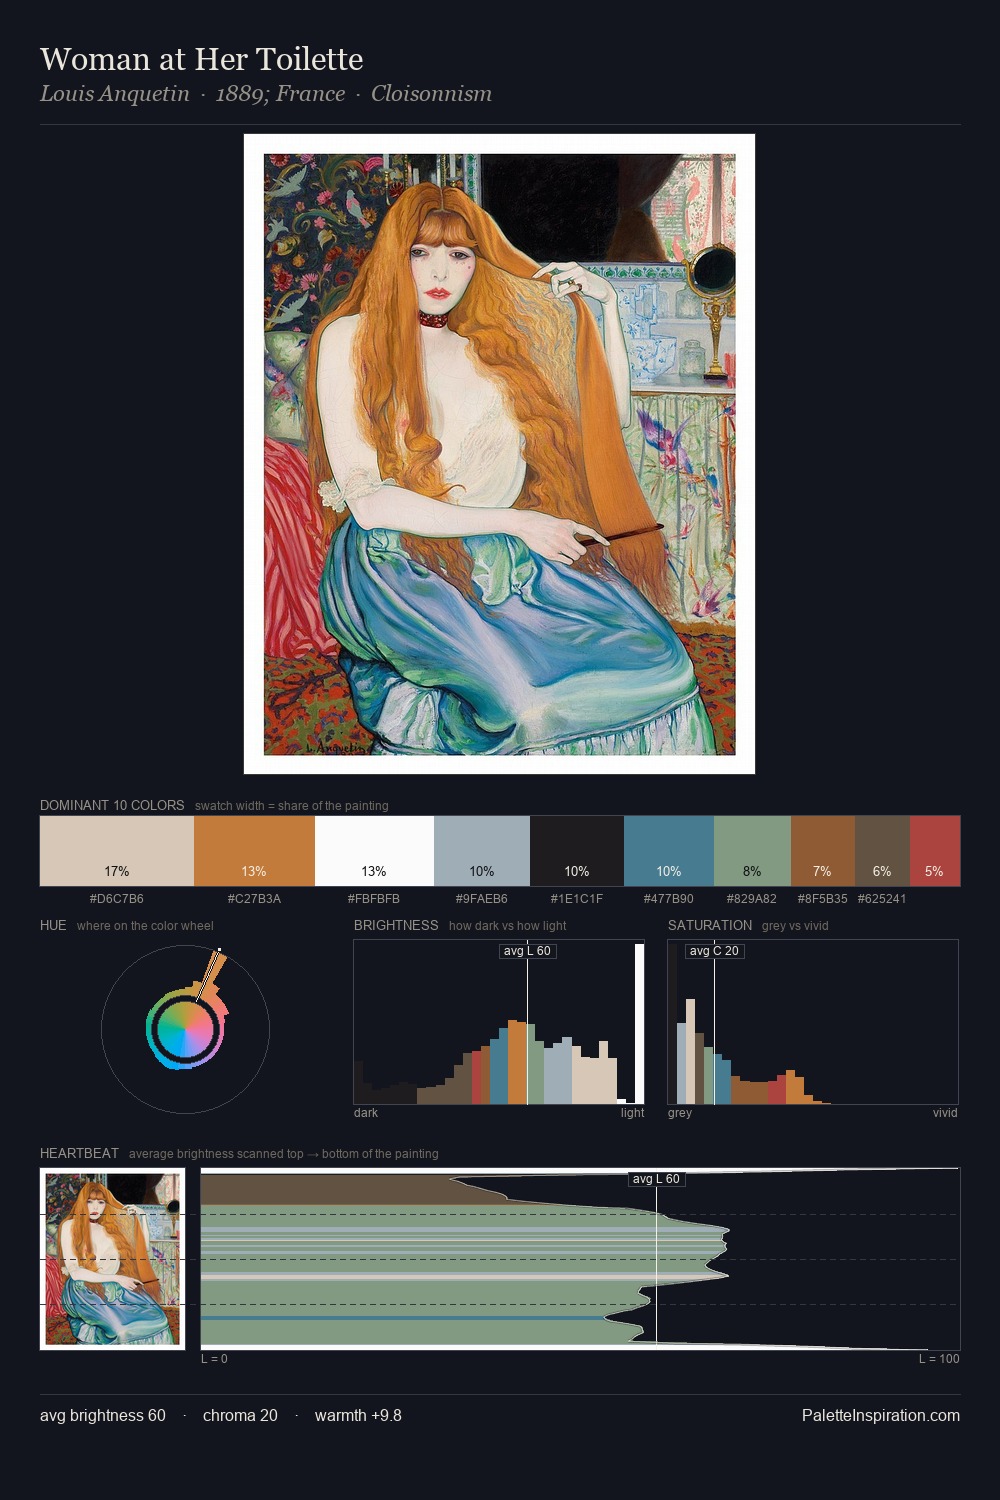Click 'where on the color wheel' caption
The height and width of the screenshot is (1500, 1000).
145,925
